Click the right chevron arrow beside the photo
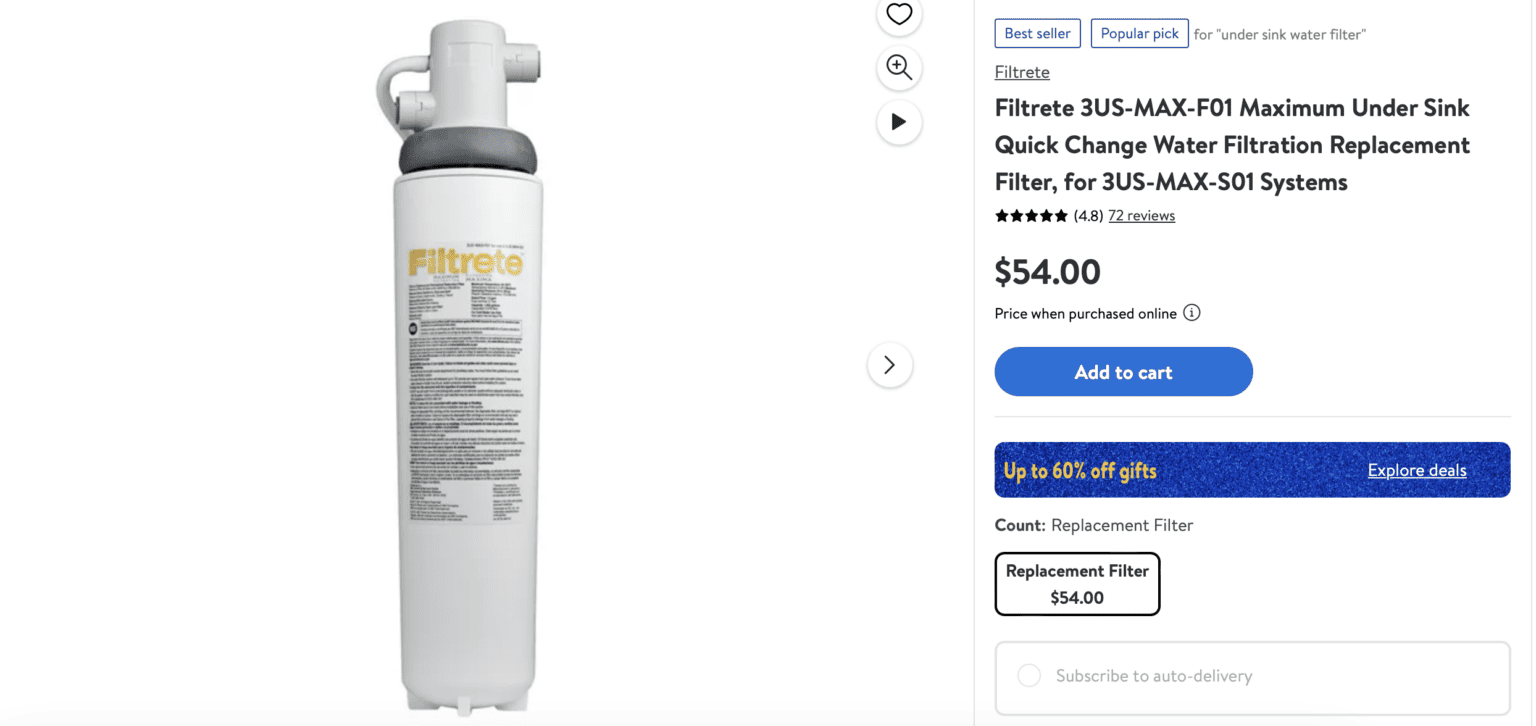 click(x=889, y=364)
